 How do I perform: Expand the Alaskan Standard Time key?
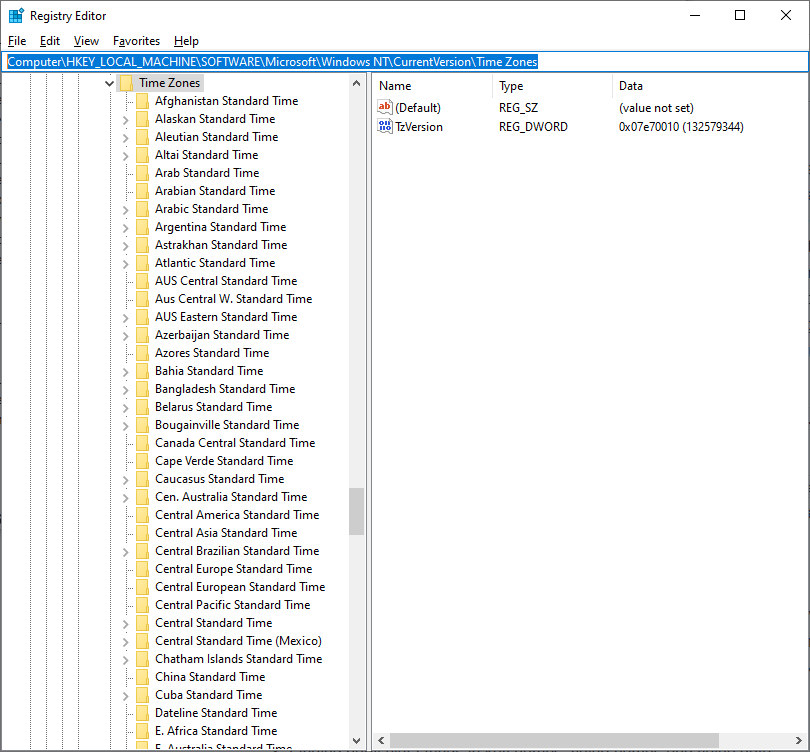pos(125,119)
